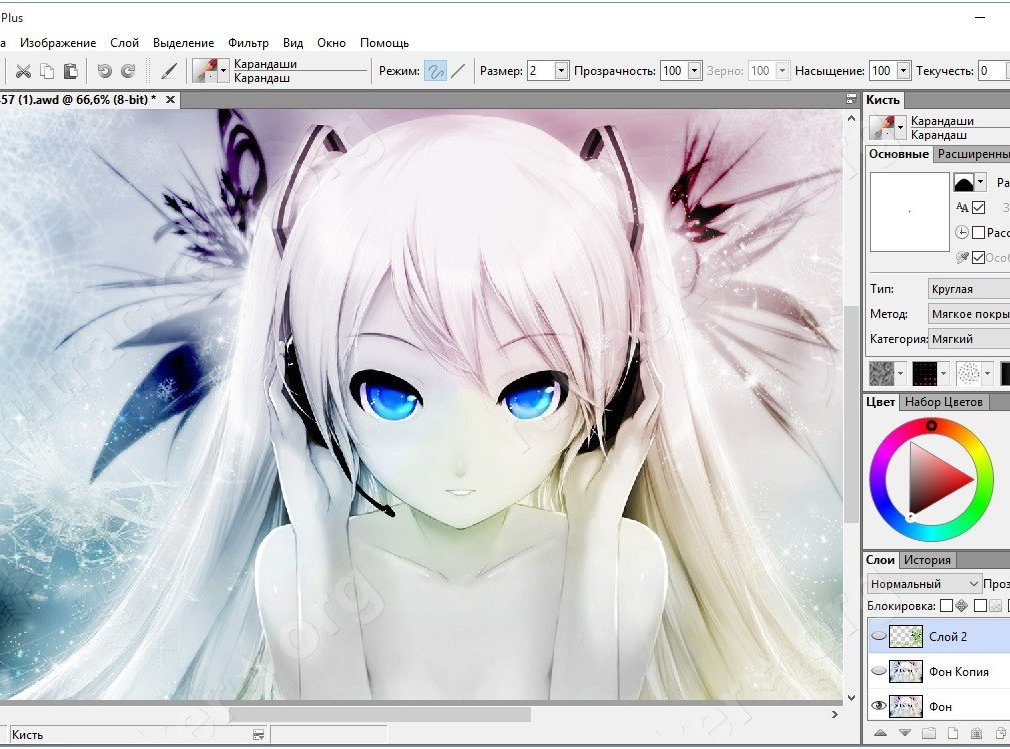Click the Copy icon in the toolbar

tap(47, 71)
